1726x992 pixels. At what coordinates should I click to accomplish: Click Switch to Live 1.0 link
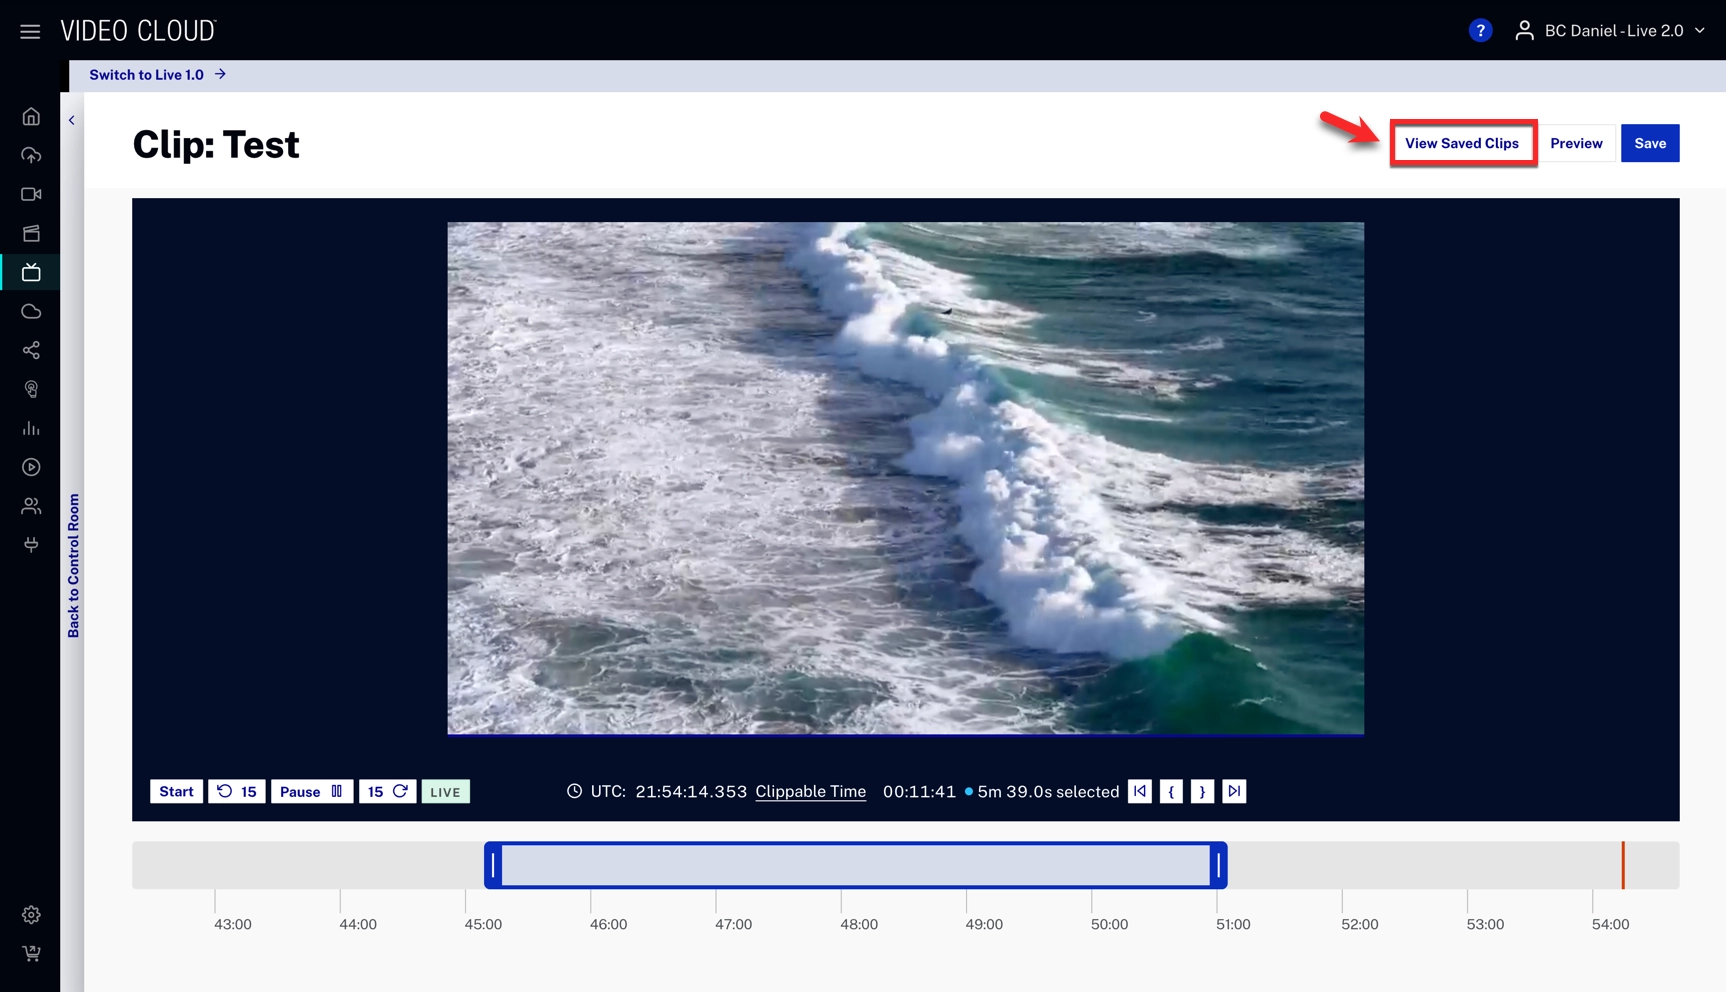157,75
